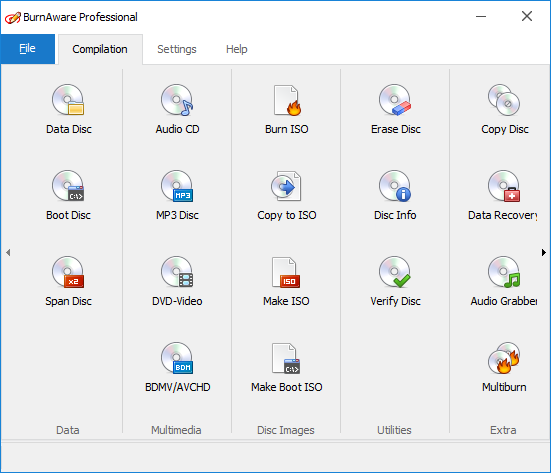Open the Make ISO tool
The width and height of the screenshot is (551, 473).
[x=286, y=281]
